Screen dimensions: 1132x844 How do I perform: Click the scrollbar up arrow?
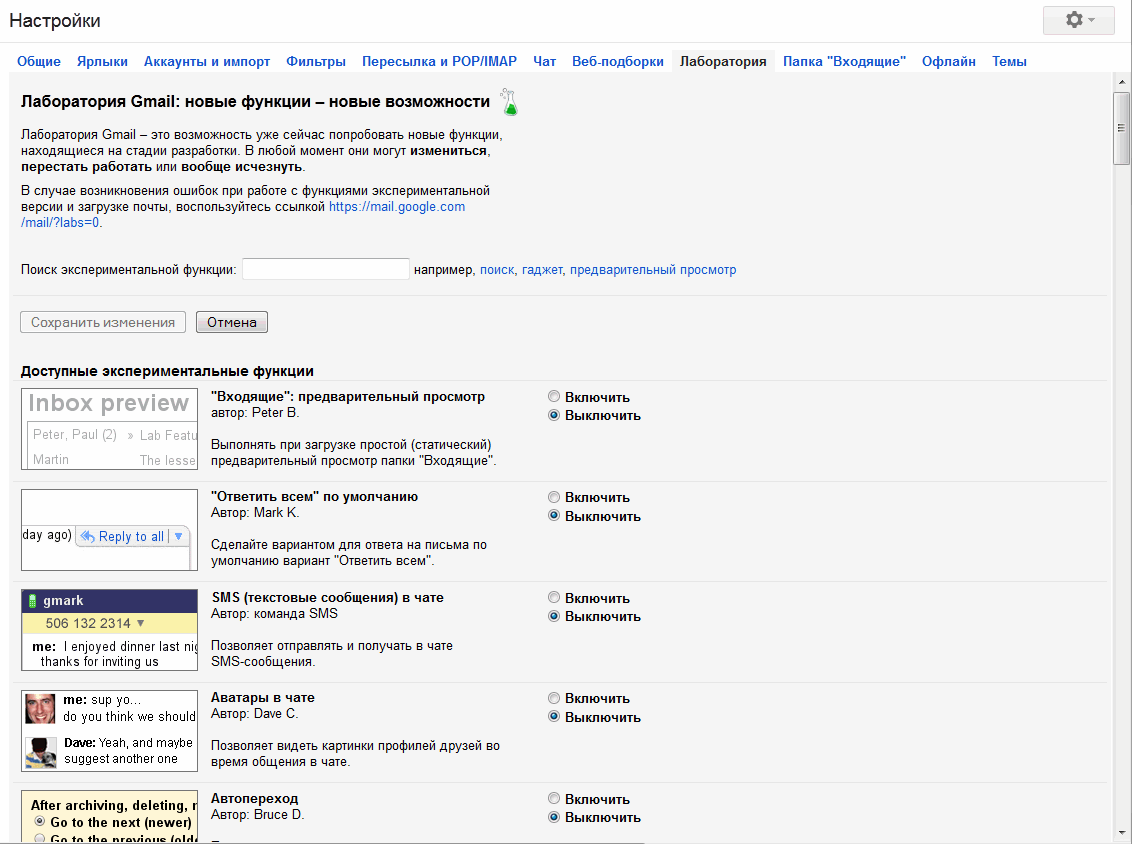pos(1122,82)
